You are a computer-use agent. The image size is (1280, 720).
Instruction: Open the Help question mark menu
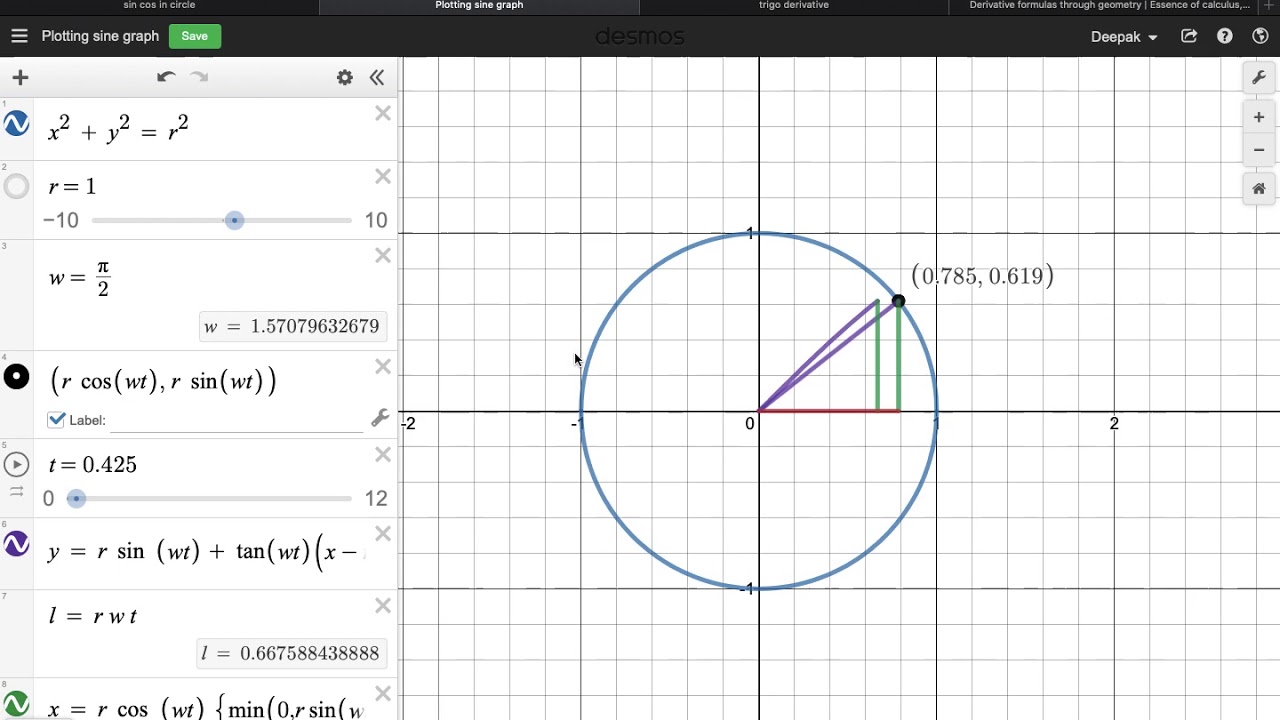tap(1225, 36)
